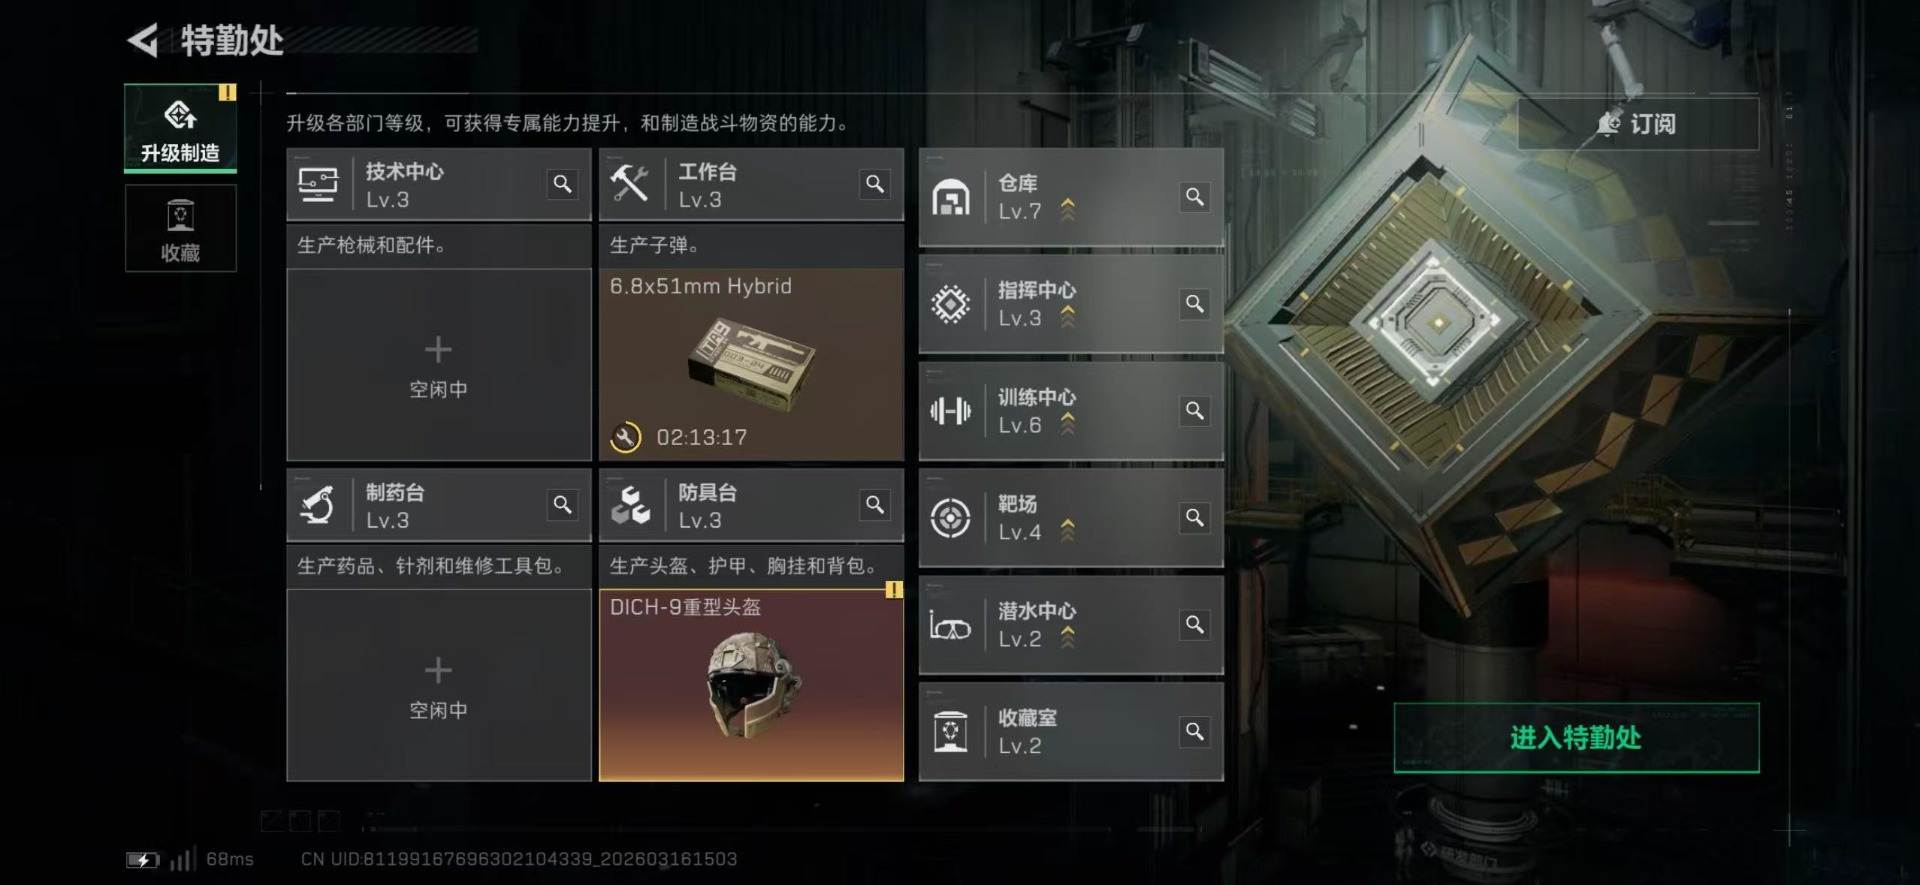Viewport: 1920px width, 885px height.
Task: Add production in the idle 制药台 slot
Action: click(x=439, y=685)
